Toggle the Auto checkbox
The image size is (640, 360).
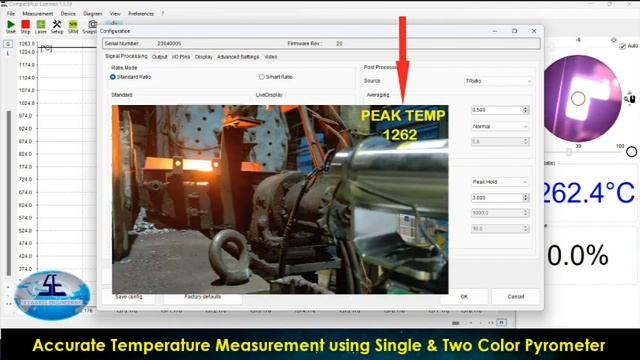click(622, 46)
